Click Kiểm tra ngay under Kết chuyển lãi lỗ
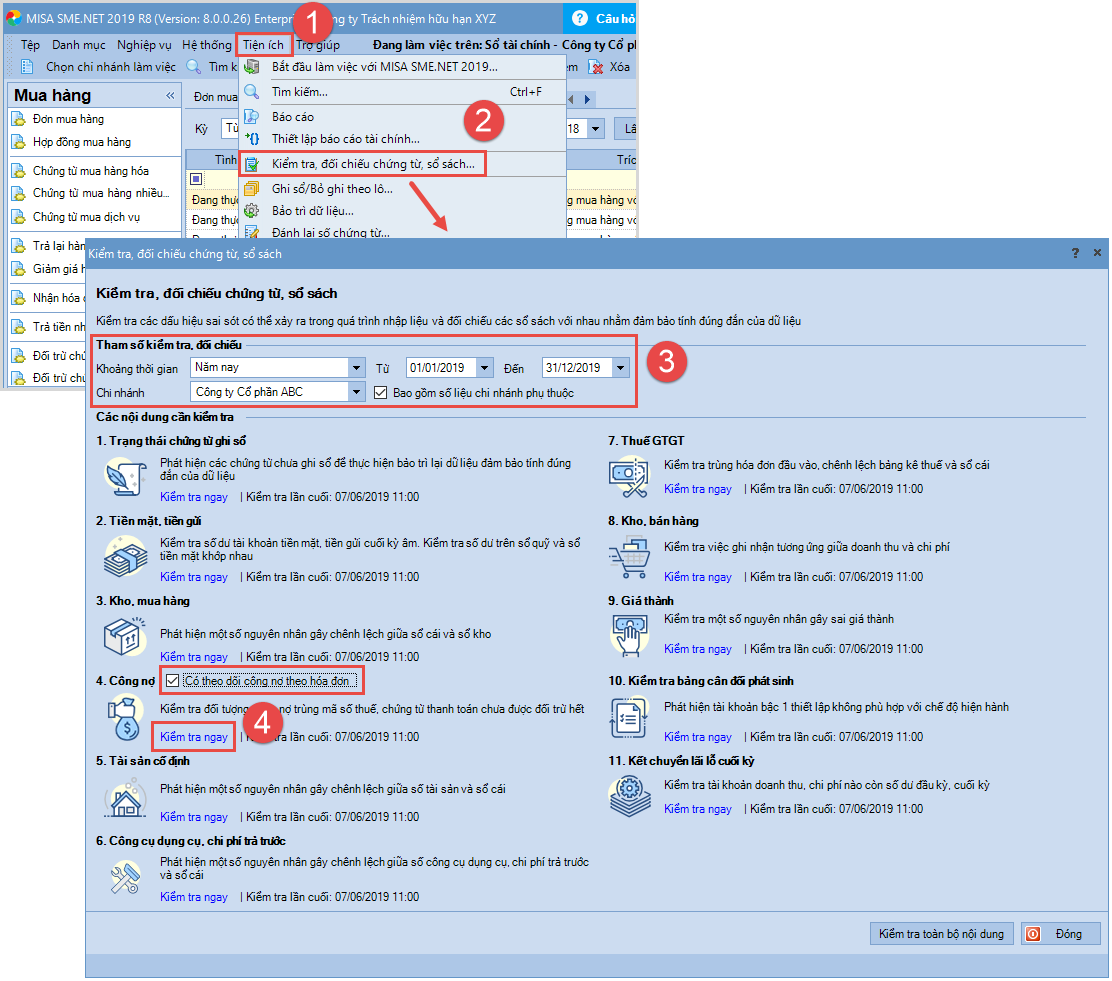The width and height of the screenshot is (1112, 981). (x=698, y=809)
